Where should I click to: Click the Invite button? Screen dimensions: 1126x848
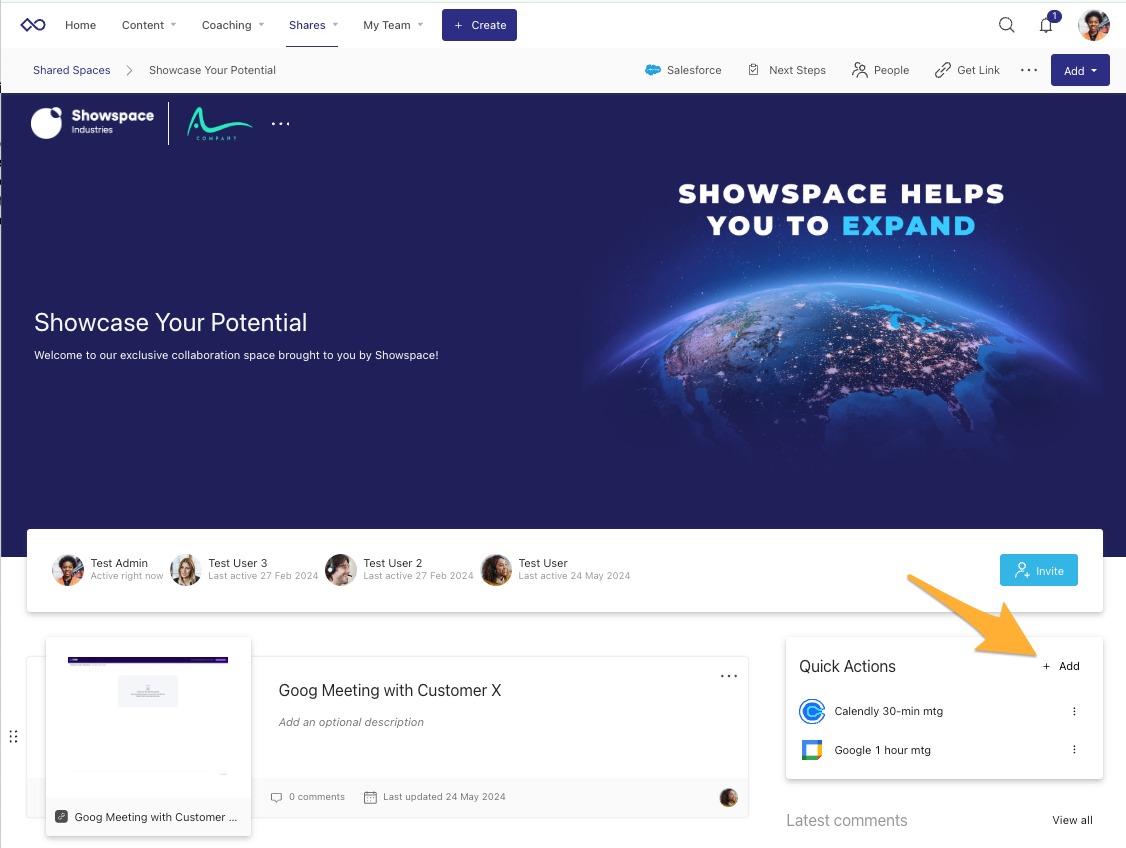1038,570
